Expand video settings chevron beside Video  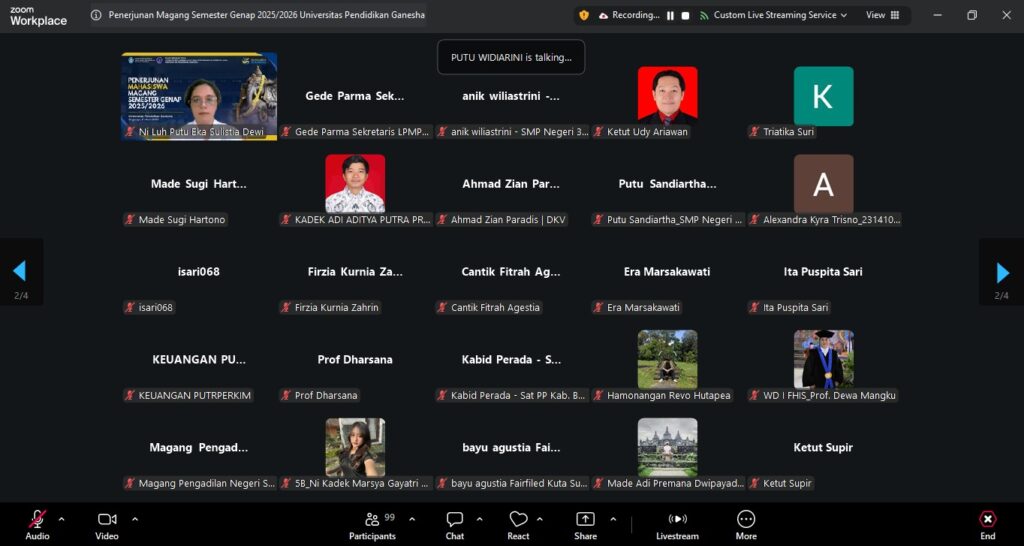135,519
